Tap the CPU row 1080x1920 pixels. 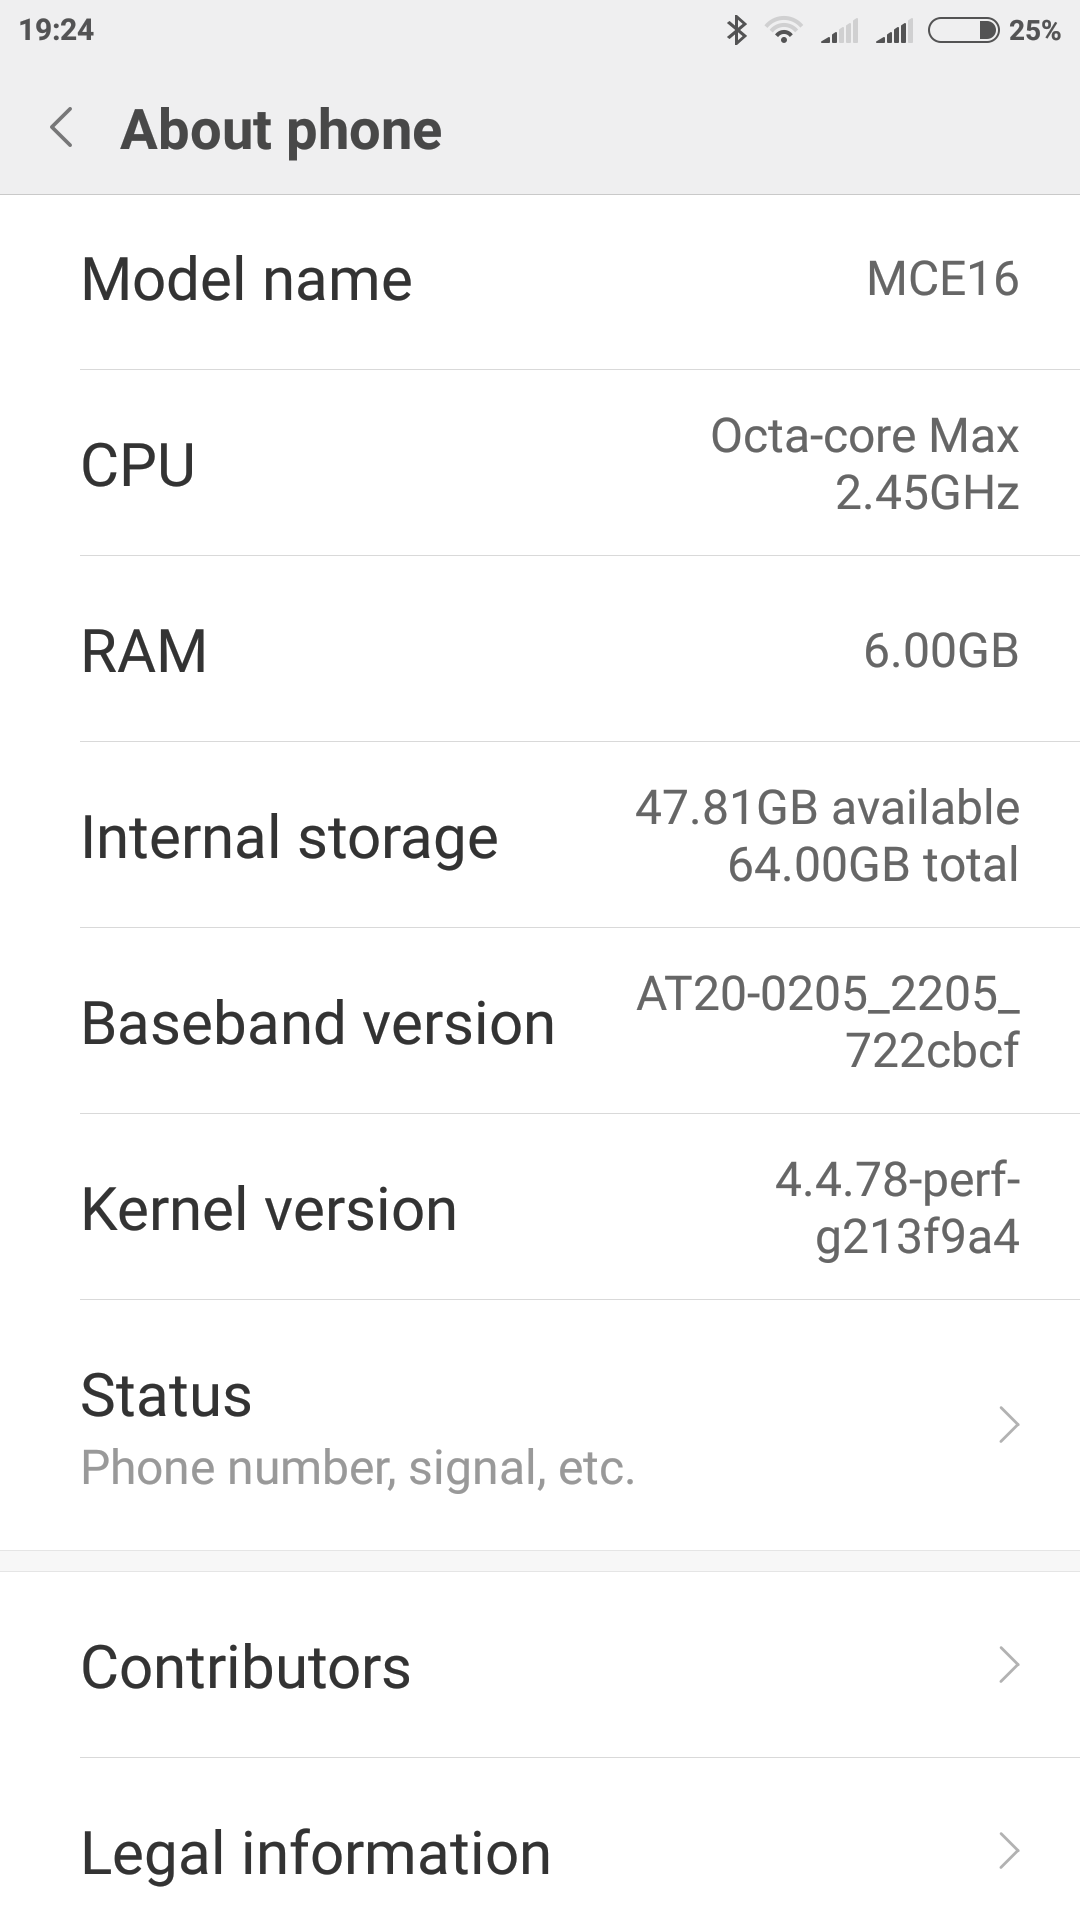pyautogui.click(x=540, y=465)
